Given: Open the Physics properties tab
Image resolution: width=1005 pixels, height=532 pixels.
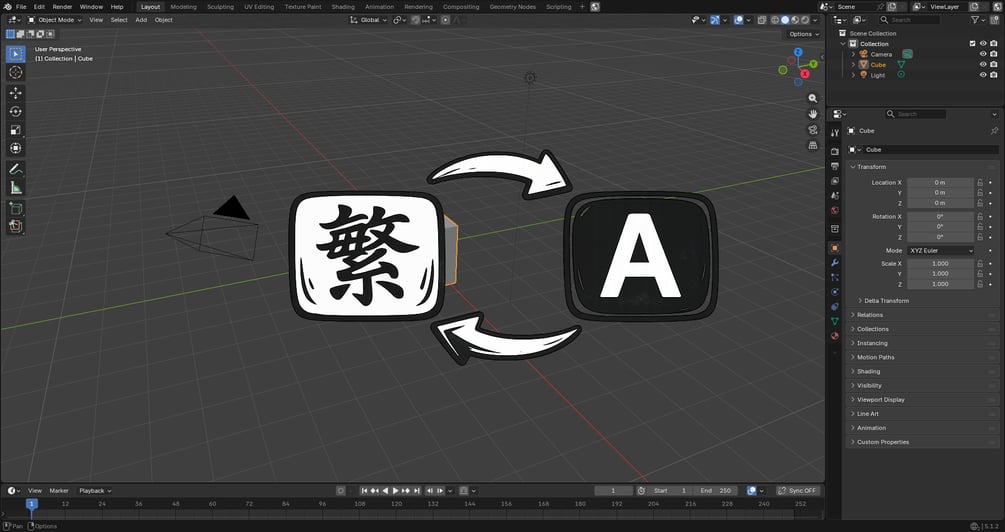Looking at the screenshot, I should (835, 292).
